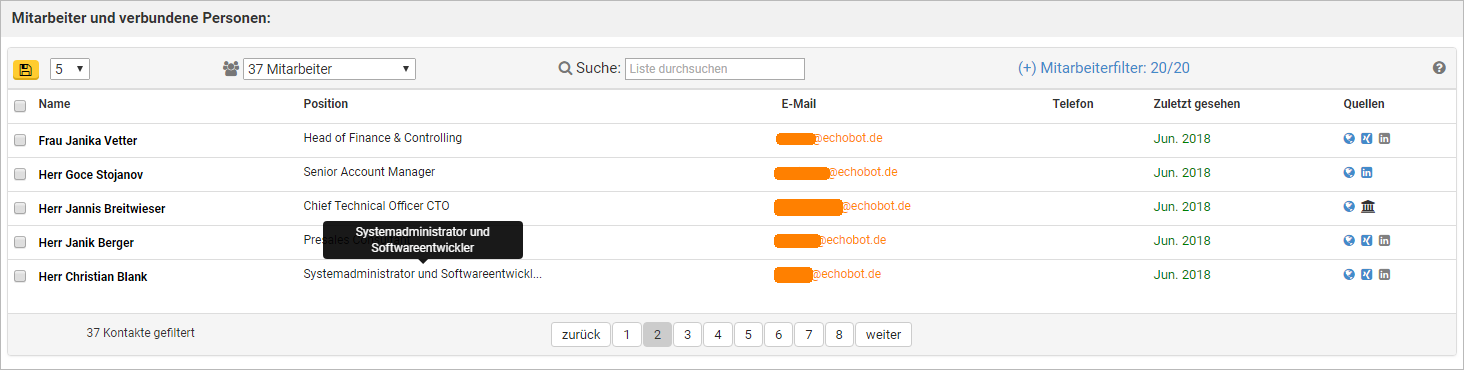1464x370 pixels.
Task: Expand the Mitarbeiterfilter 20/20 options
Action: click(1104, 69)
